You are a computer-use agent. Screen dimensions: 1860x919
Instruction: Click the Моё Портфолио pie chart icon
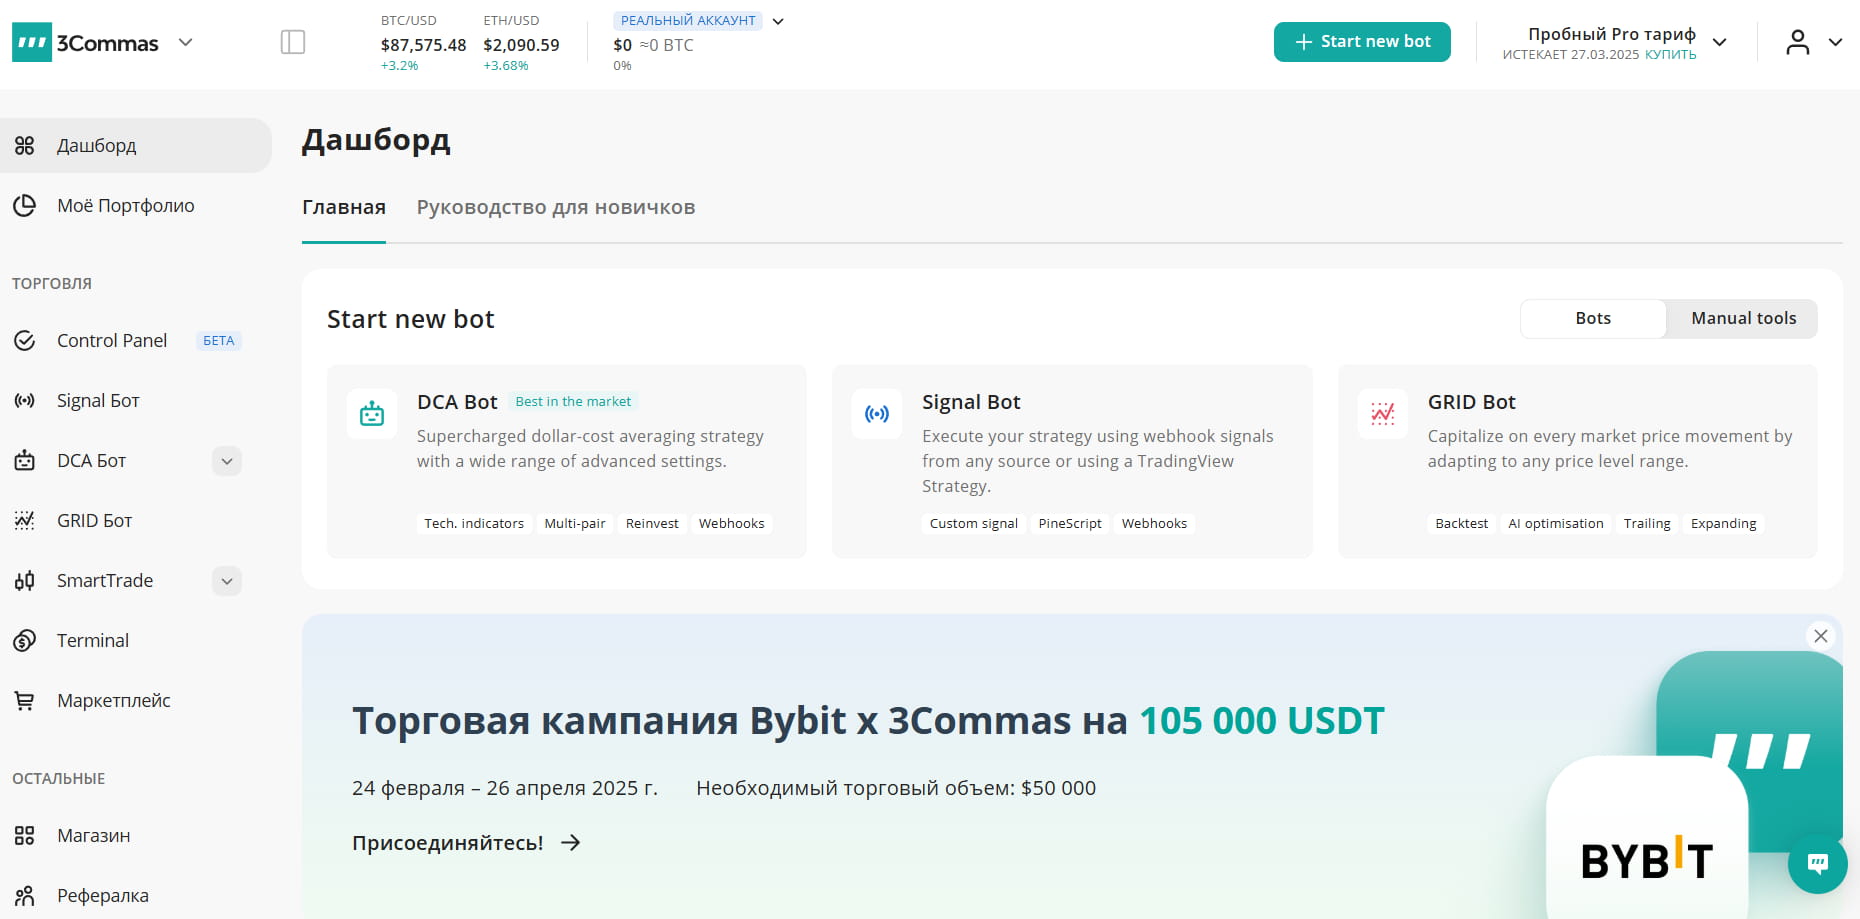click(25, 206)
